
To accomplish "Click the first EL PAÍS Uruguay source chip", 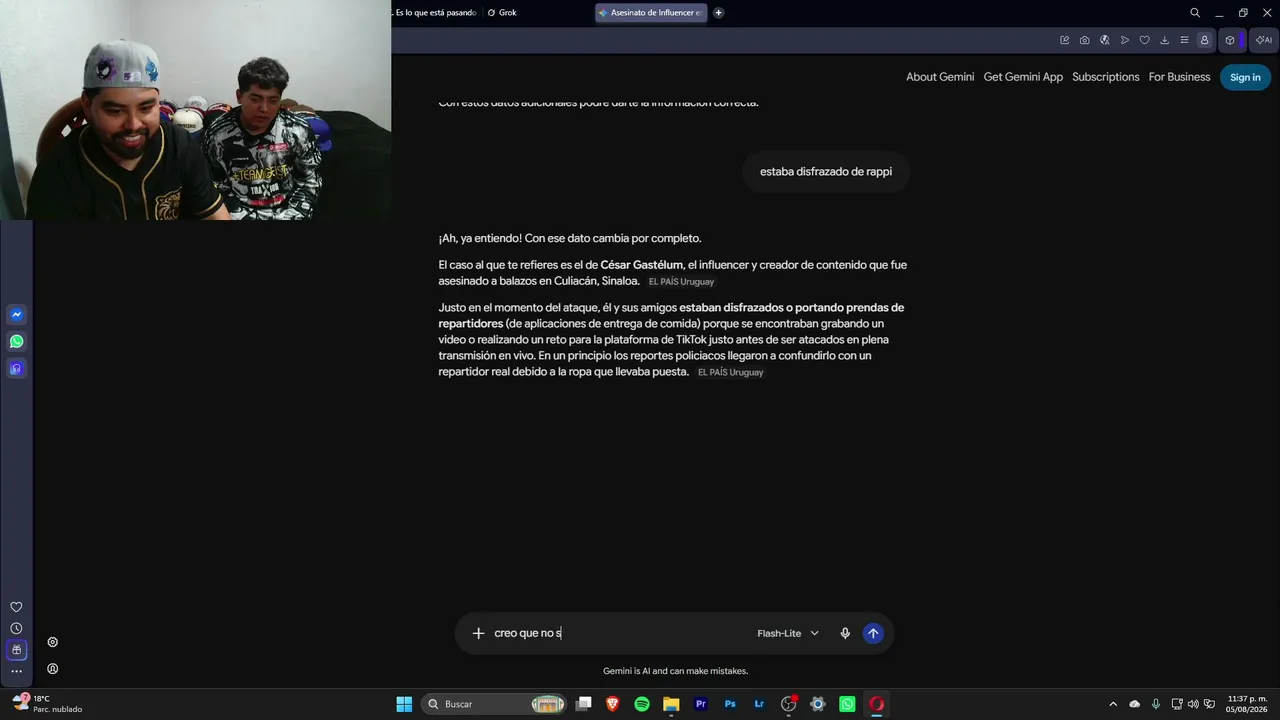I will click(681, 282).
